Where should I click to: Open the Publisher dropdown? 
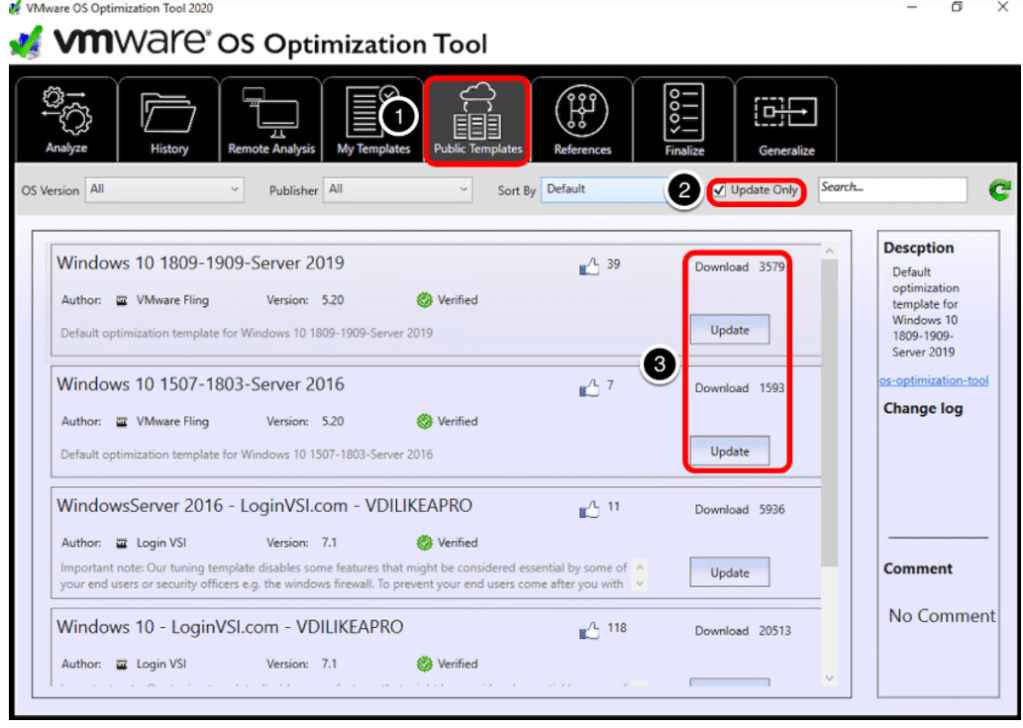[x=397, y=189]
